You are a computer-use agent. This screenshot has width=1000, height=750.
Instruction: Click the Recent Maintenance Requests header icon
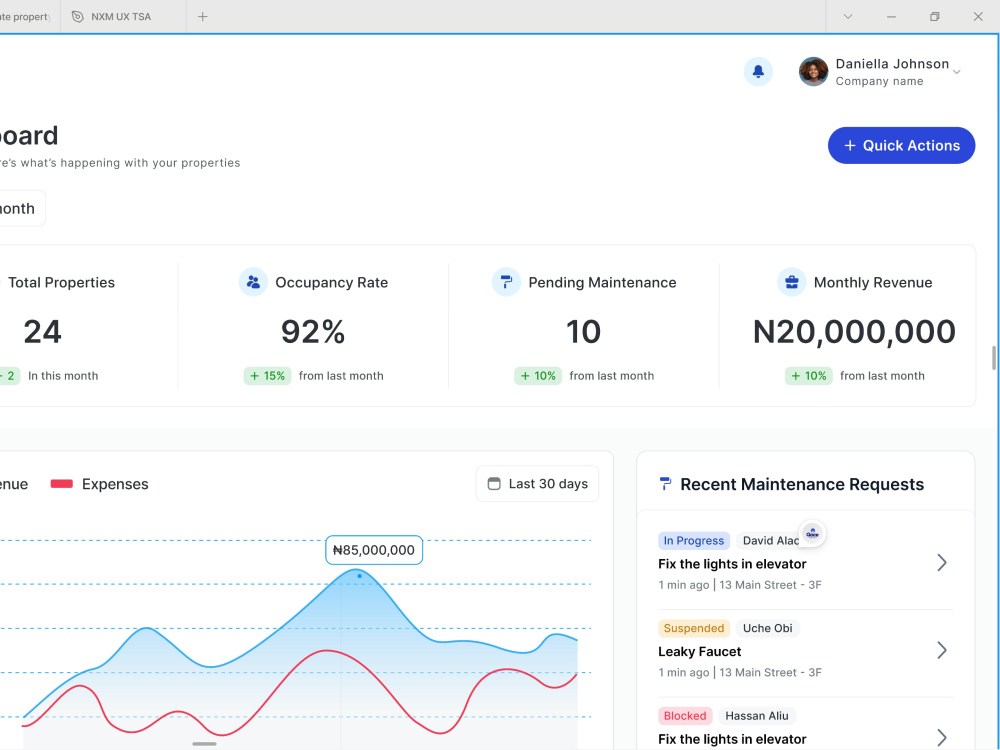[665, 484]
